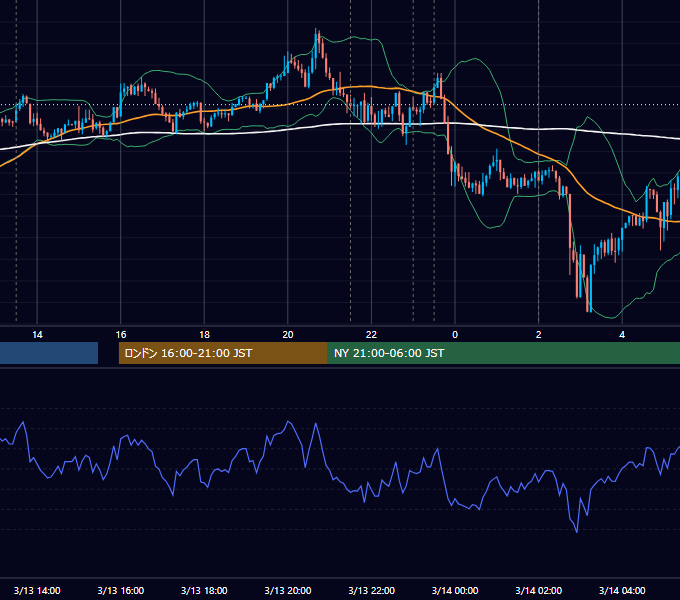Click the NY 21:00-06:00 JST session bar
This screenshot has width=680, height=600.
tap(504, 353)
